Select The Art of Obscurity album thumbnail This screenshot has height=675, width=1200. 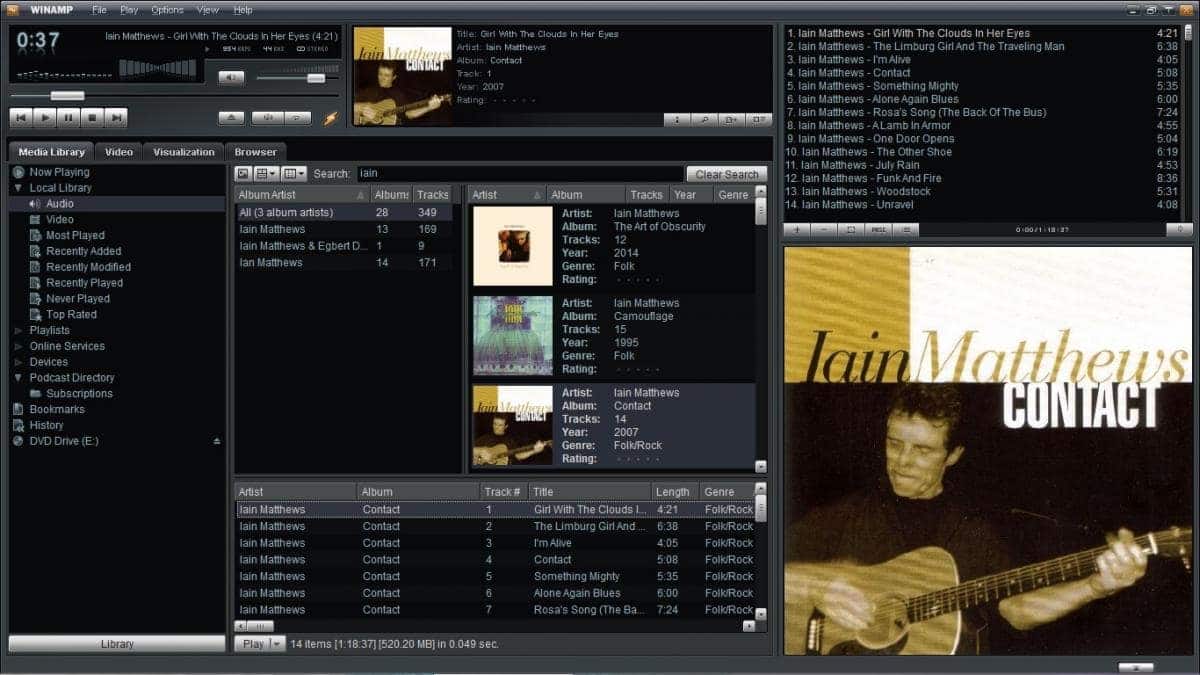pos(513,246)
